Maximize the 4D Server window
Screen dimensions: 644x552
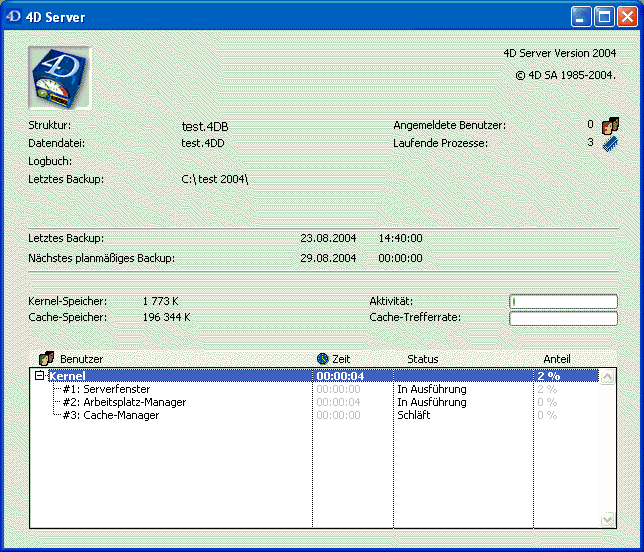click(x=604, y=17)
